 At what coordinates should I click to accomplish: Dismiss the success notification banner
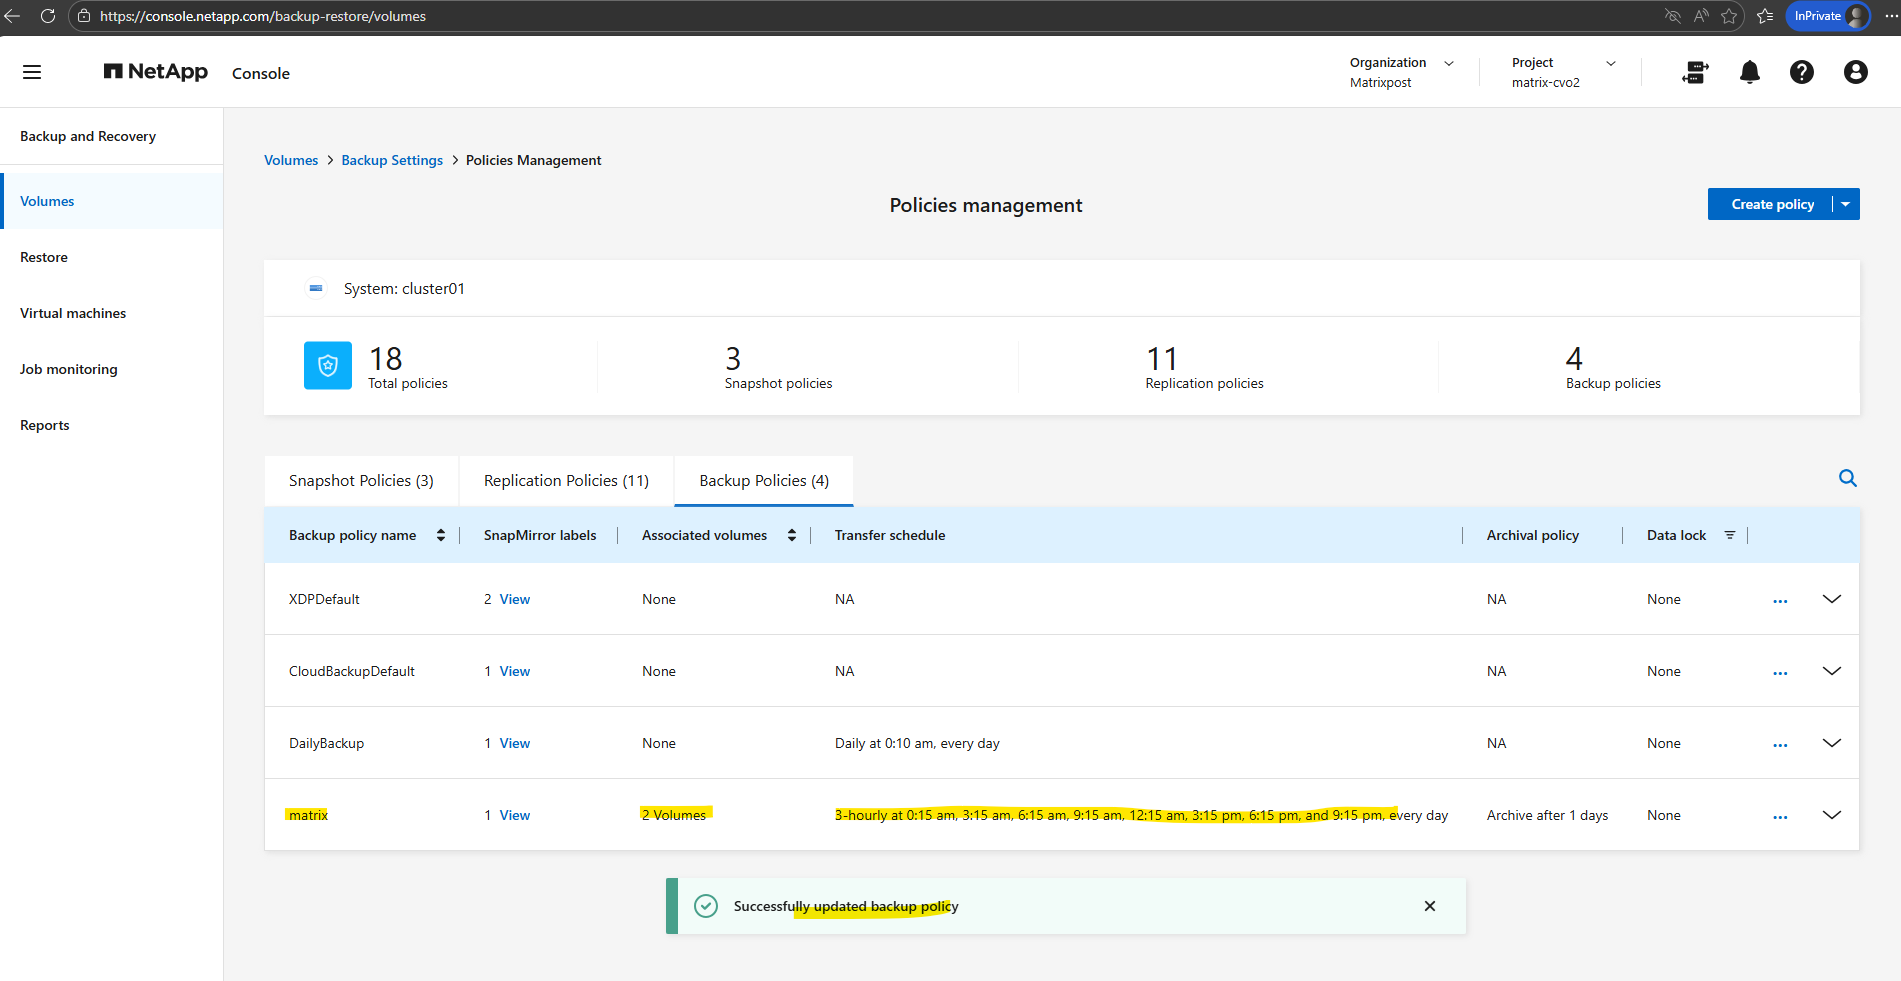pos(1429,906)
